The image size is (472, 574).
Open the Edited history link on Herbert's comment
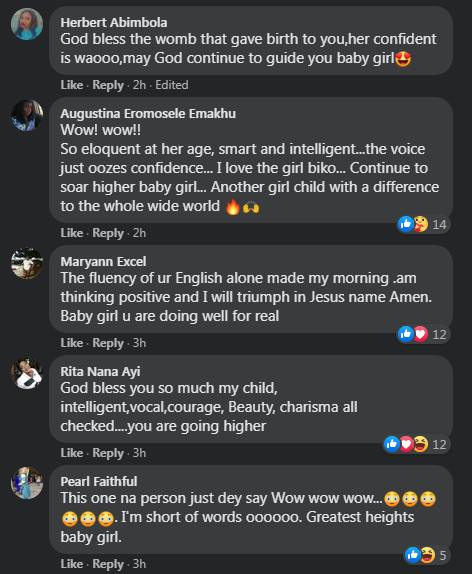(172, 85)
